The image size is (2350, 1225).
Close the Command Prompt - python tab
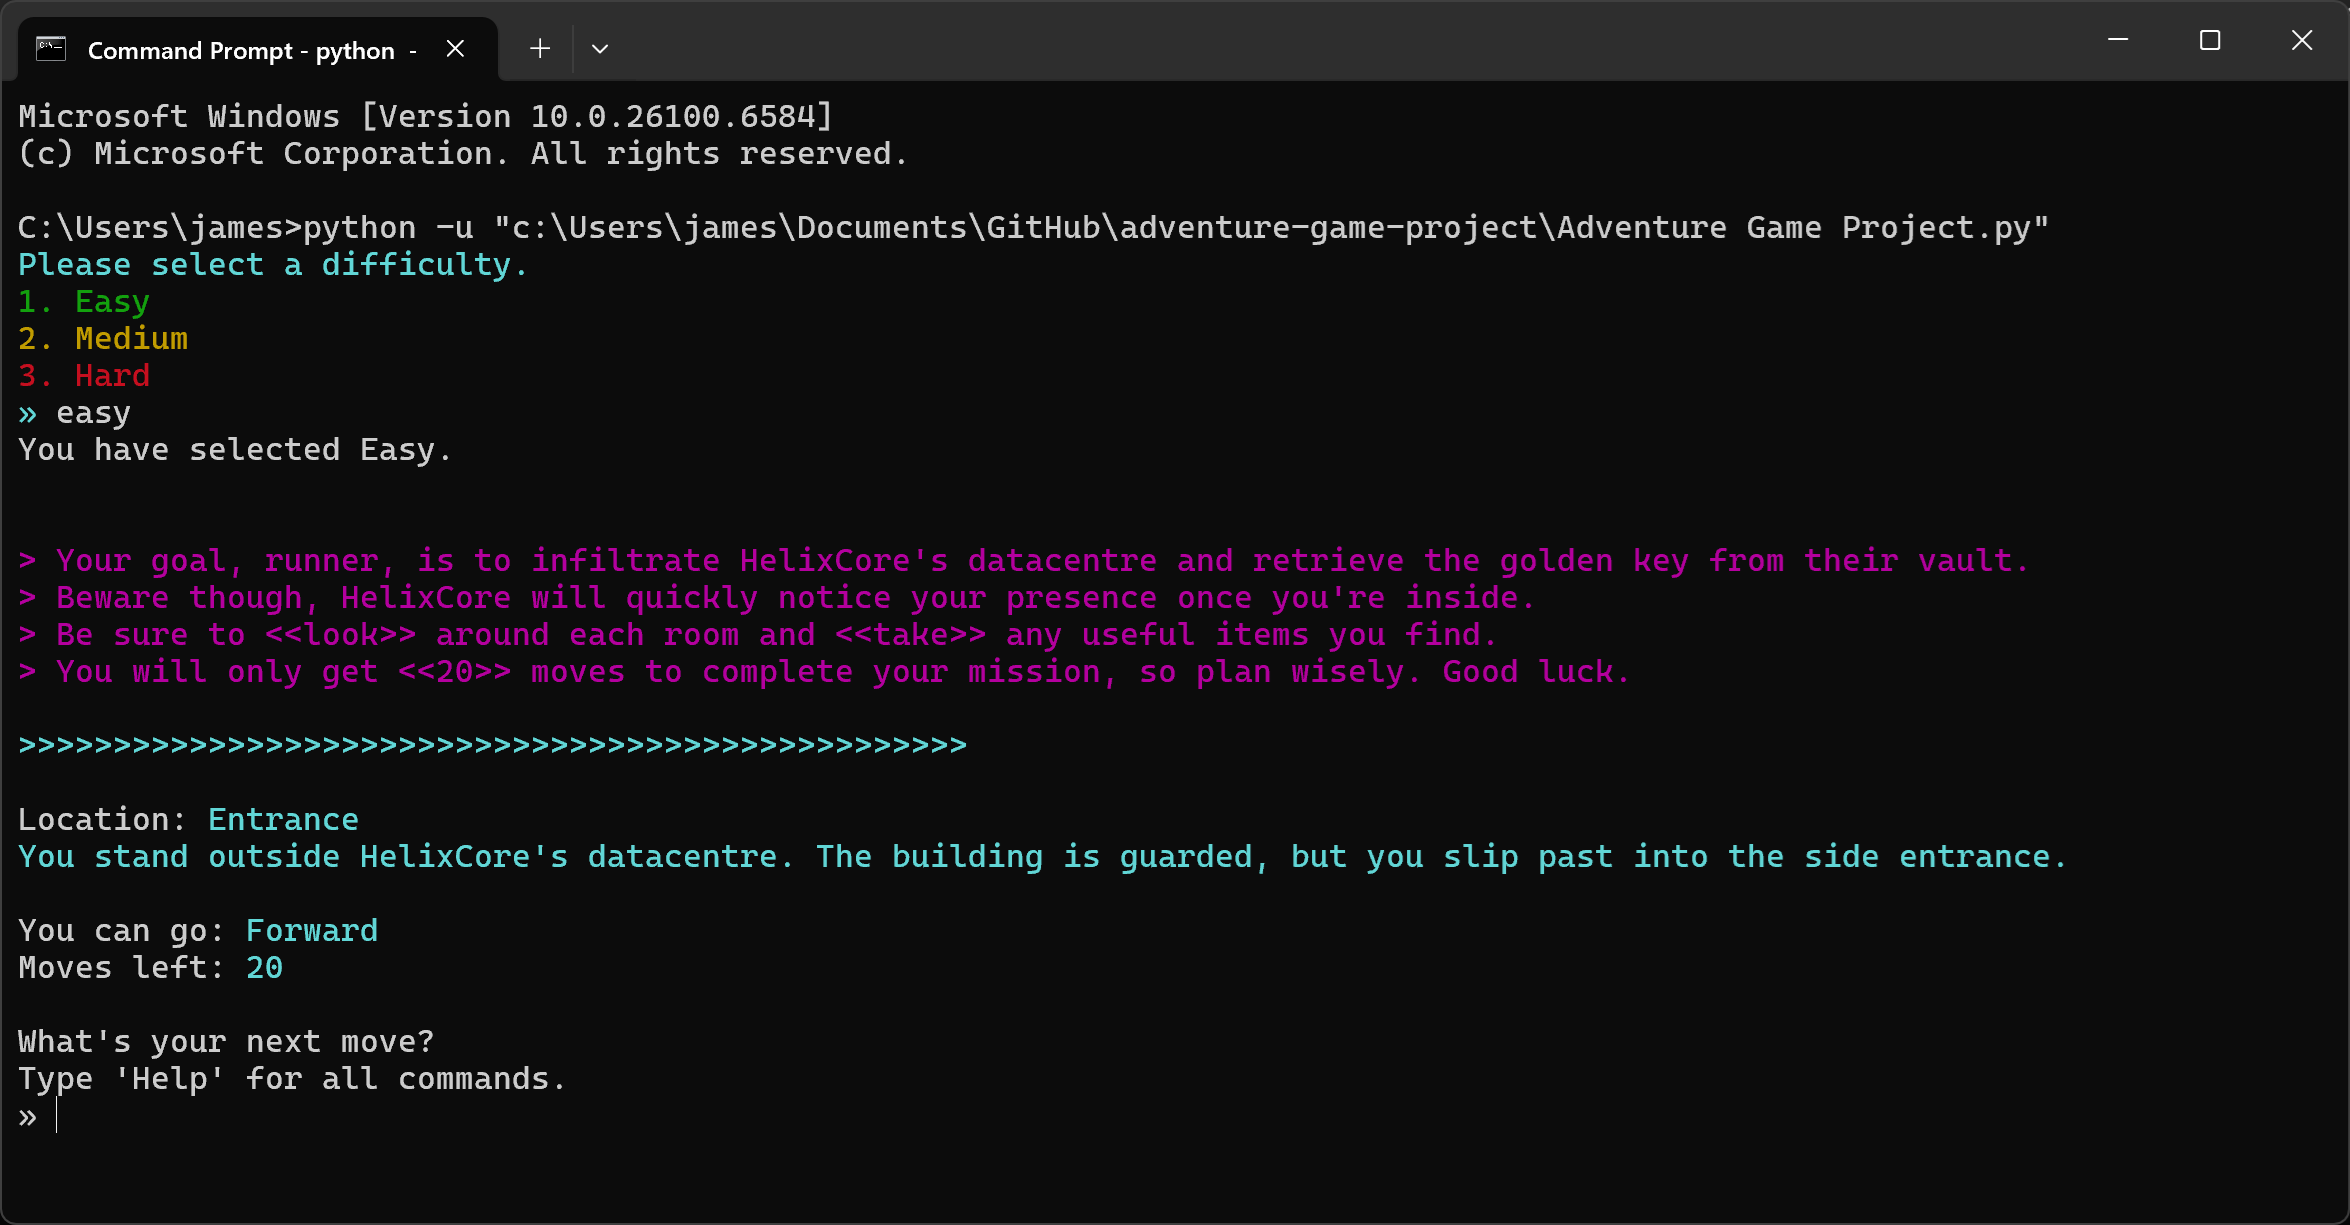click(455, 49)
